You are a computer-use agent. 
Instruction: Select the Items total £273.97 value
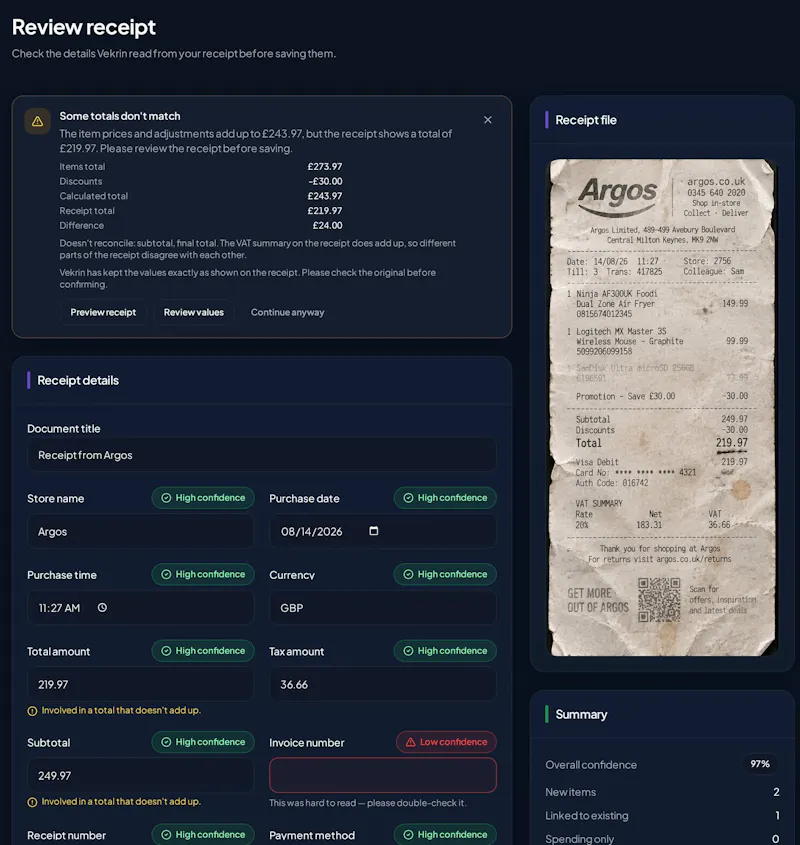coord(325,167)
